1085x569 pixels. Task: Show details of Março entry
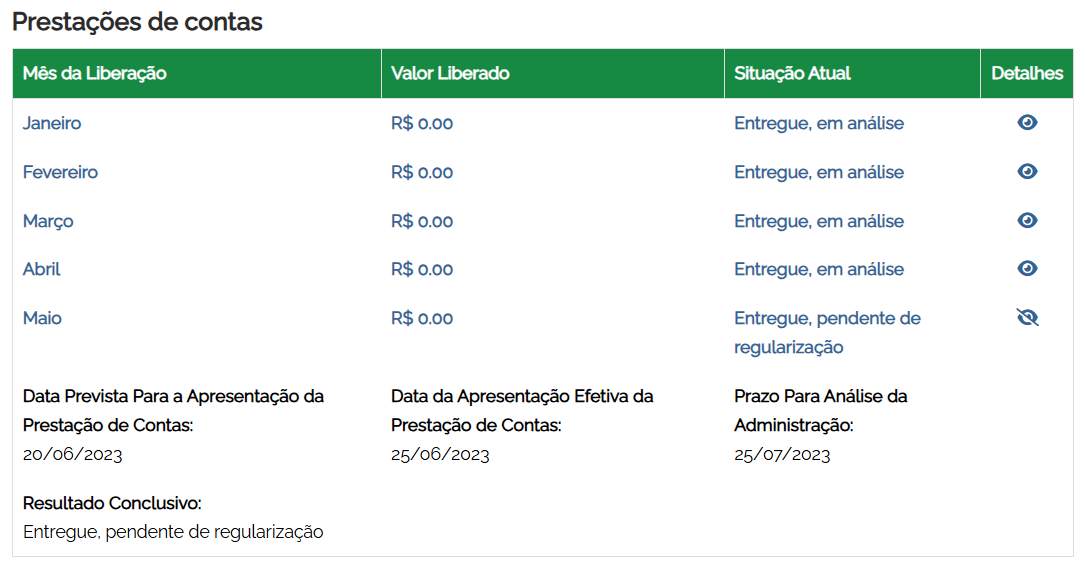point(1027,220)
